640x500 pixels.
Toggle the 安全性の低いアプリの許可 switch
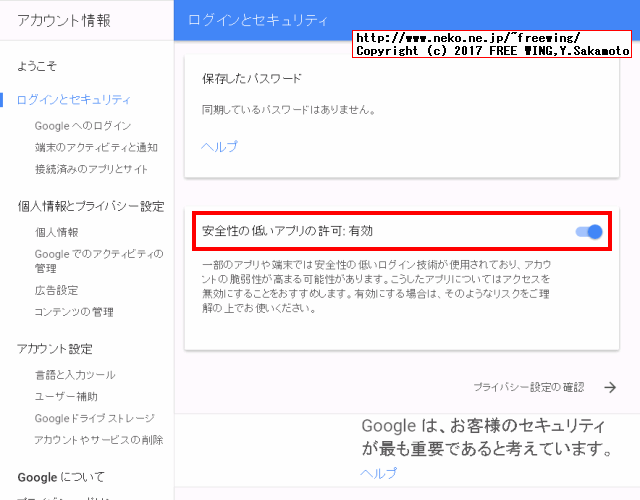(589, 232)
